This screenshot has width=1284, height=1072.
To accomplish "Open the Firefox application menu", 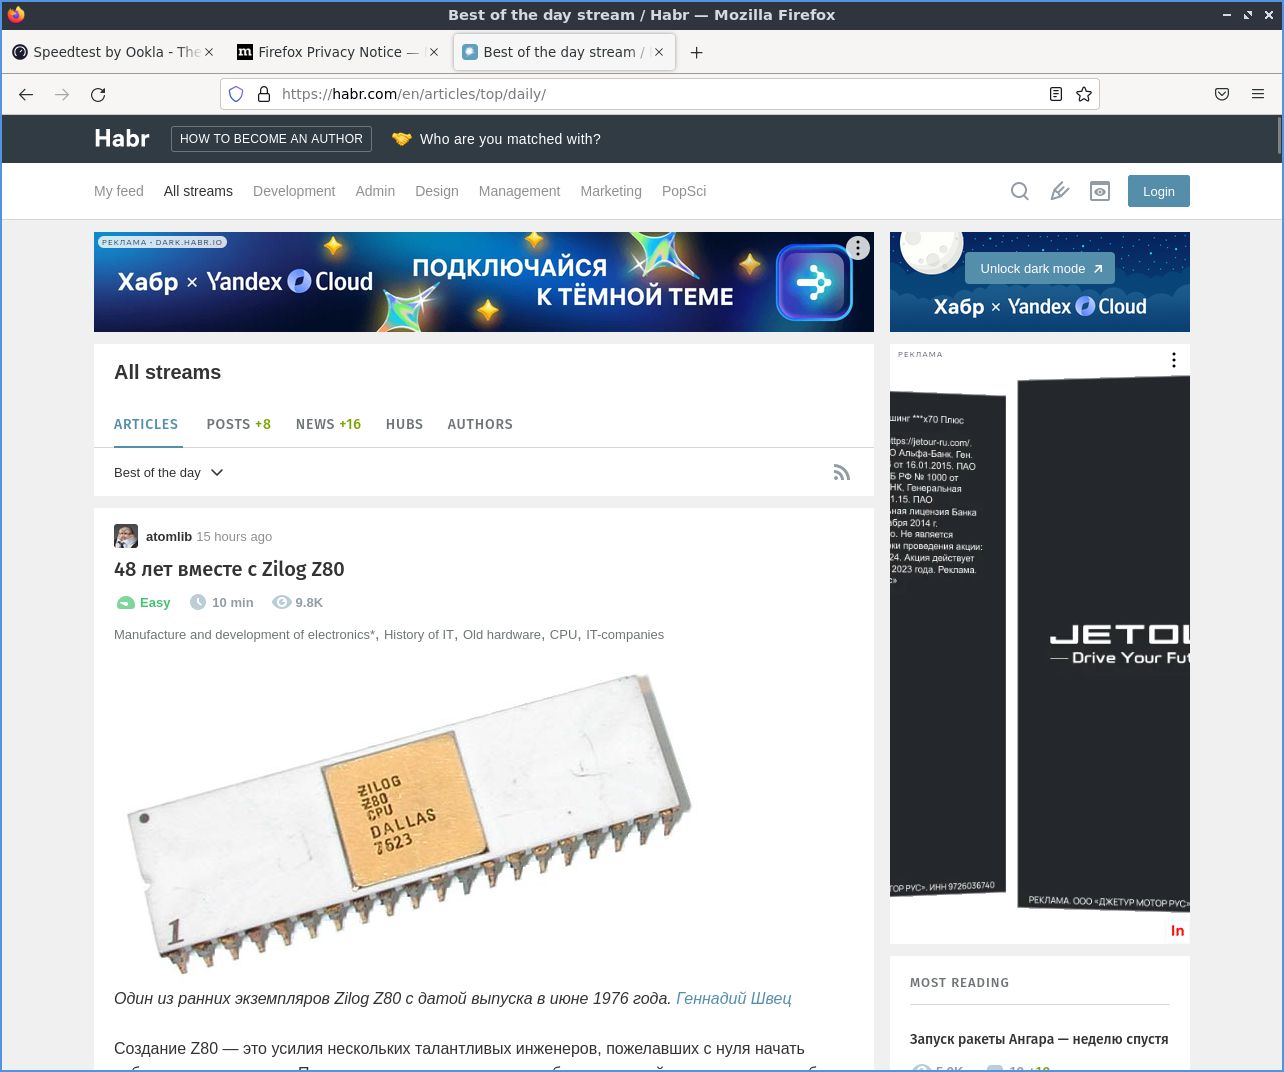I will coord(1258,94).
